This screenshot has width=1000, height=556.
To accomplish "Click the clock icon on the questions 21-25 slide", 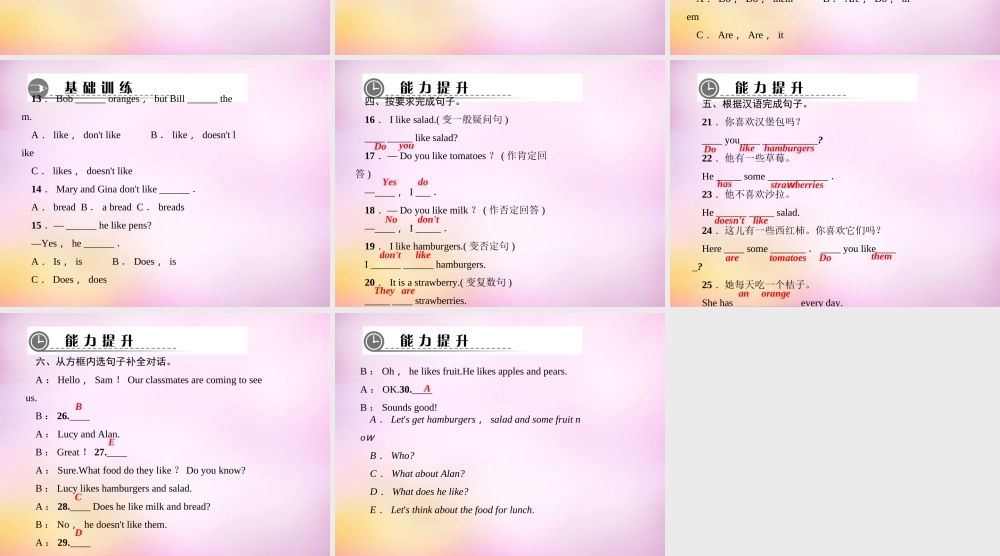I will [709, 88].
